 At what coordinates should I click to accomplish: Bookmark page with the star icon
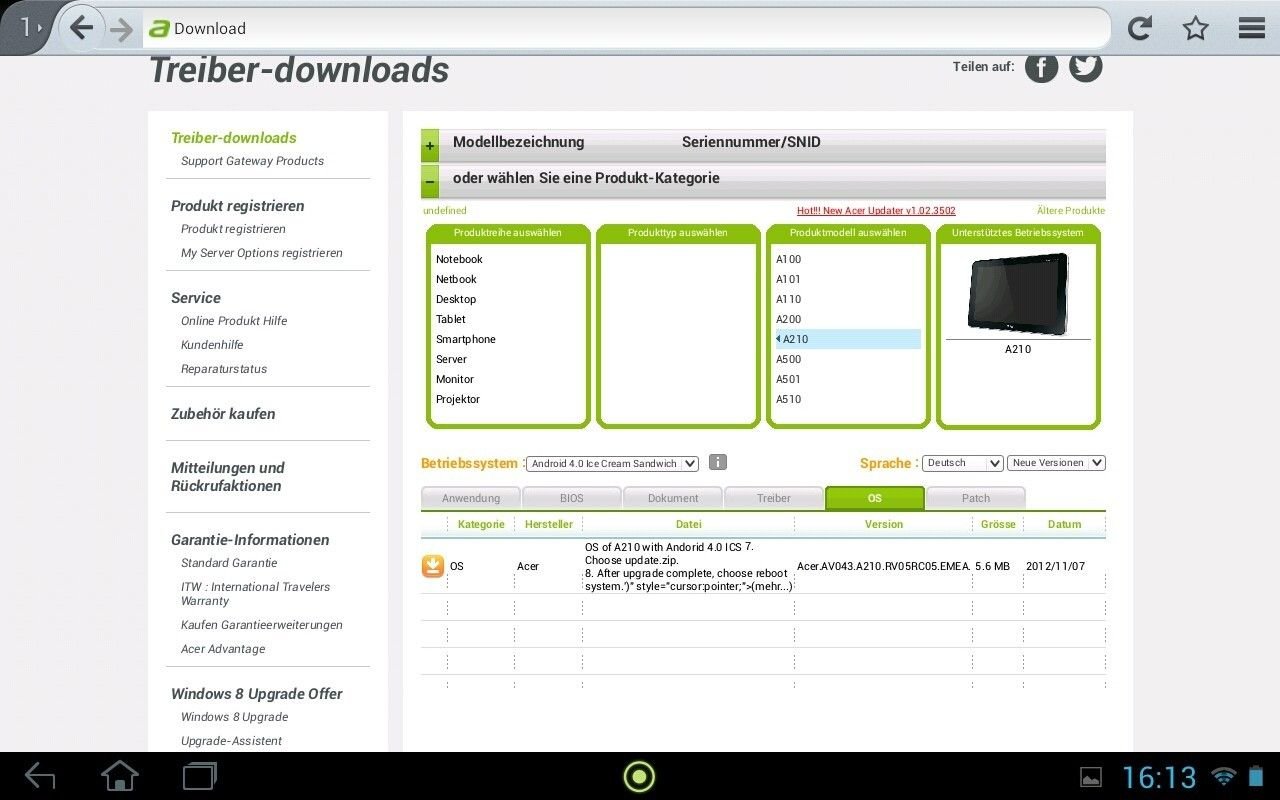(1196, 28)
